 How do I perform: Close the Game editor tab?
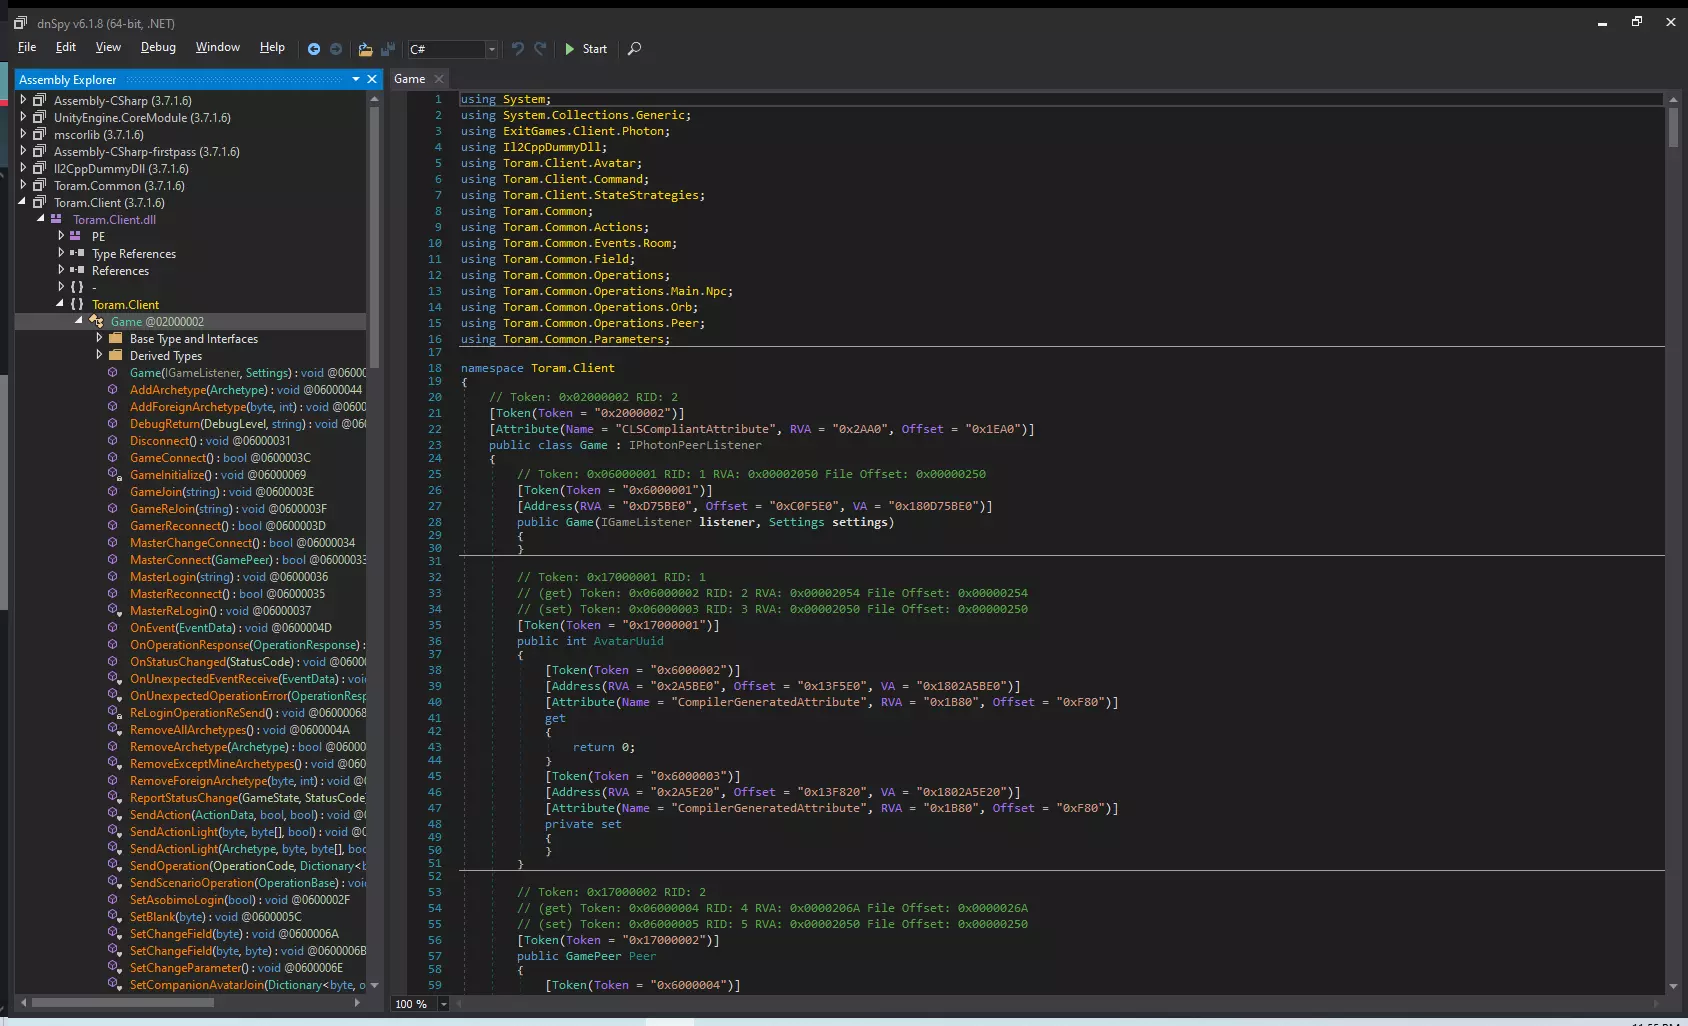[x=439, y=79]
